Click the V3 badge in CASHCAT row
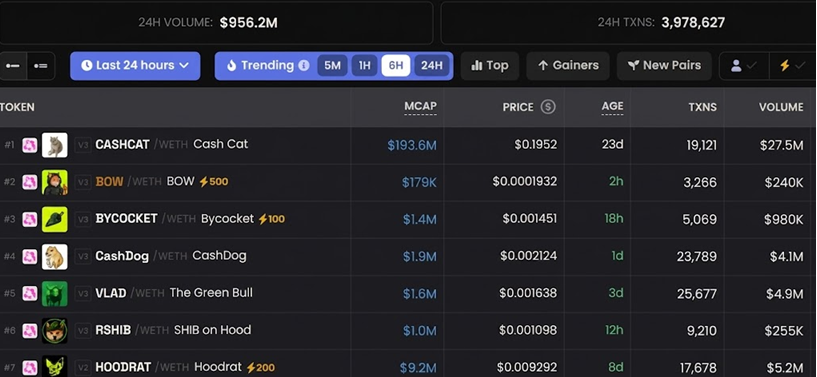Image resolution: width=817 pixels, height=377 pixels. click(x=83, y=145)
